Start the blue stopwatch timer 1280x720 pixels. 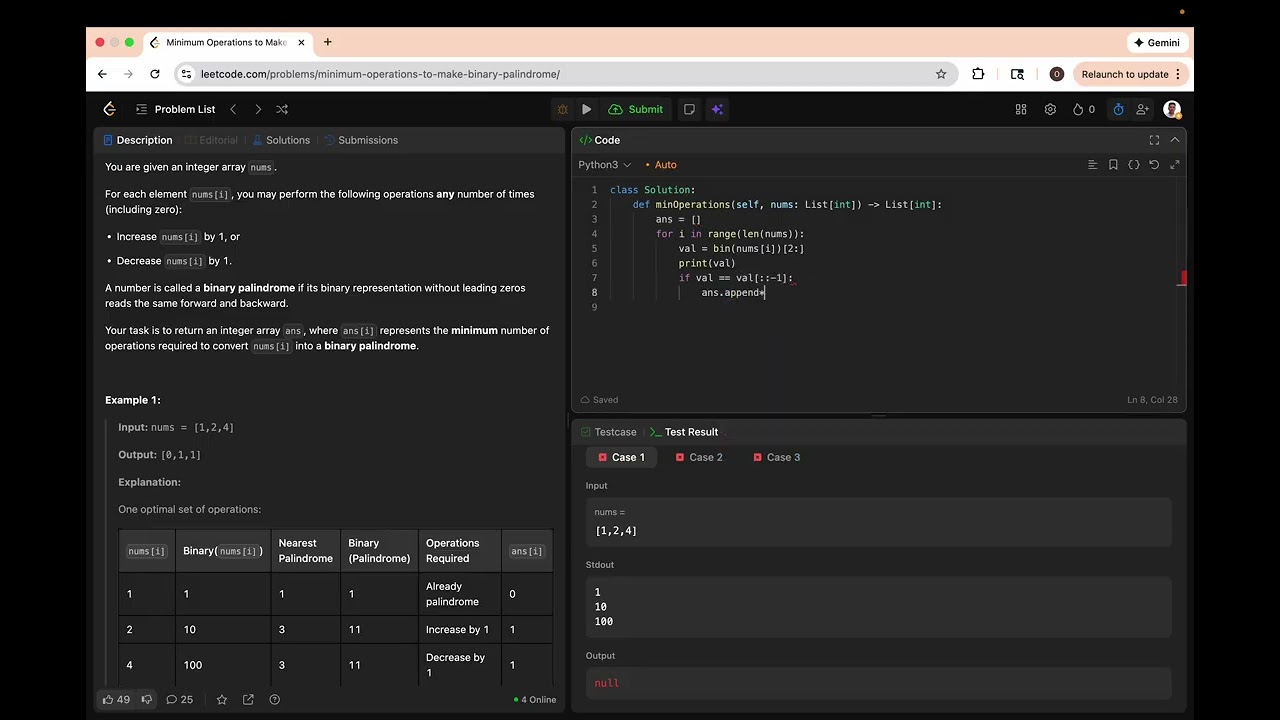(1118, 109)
